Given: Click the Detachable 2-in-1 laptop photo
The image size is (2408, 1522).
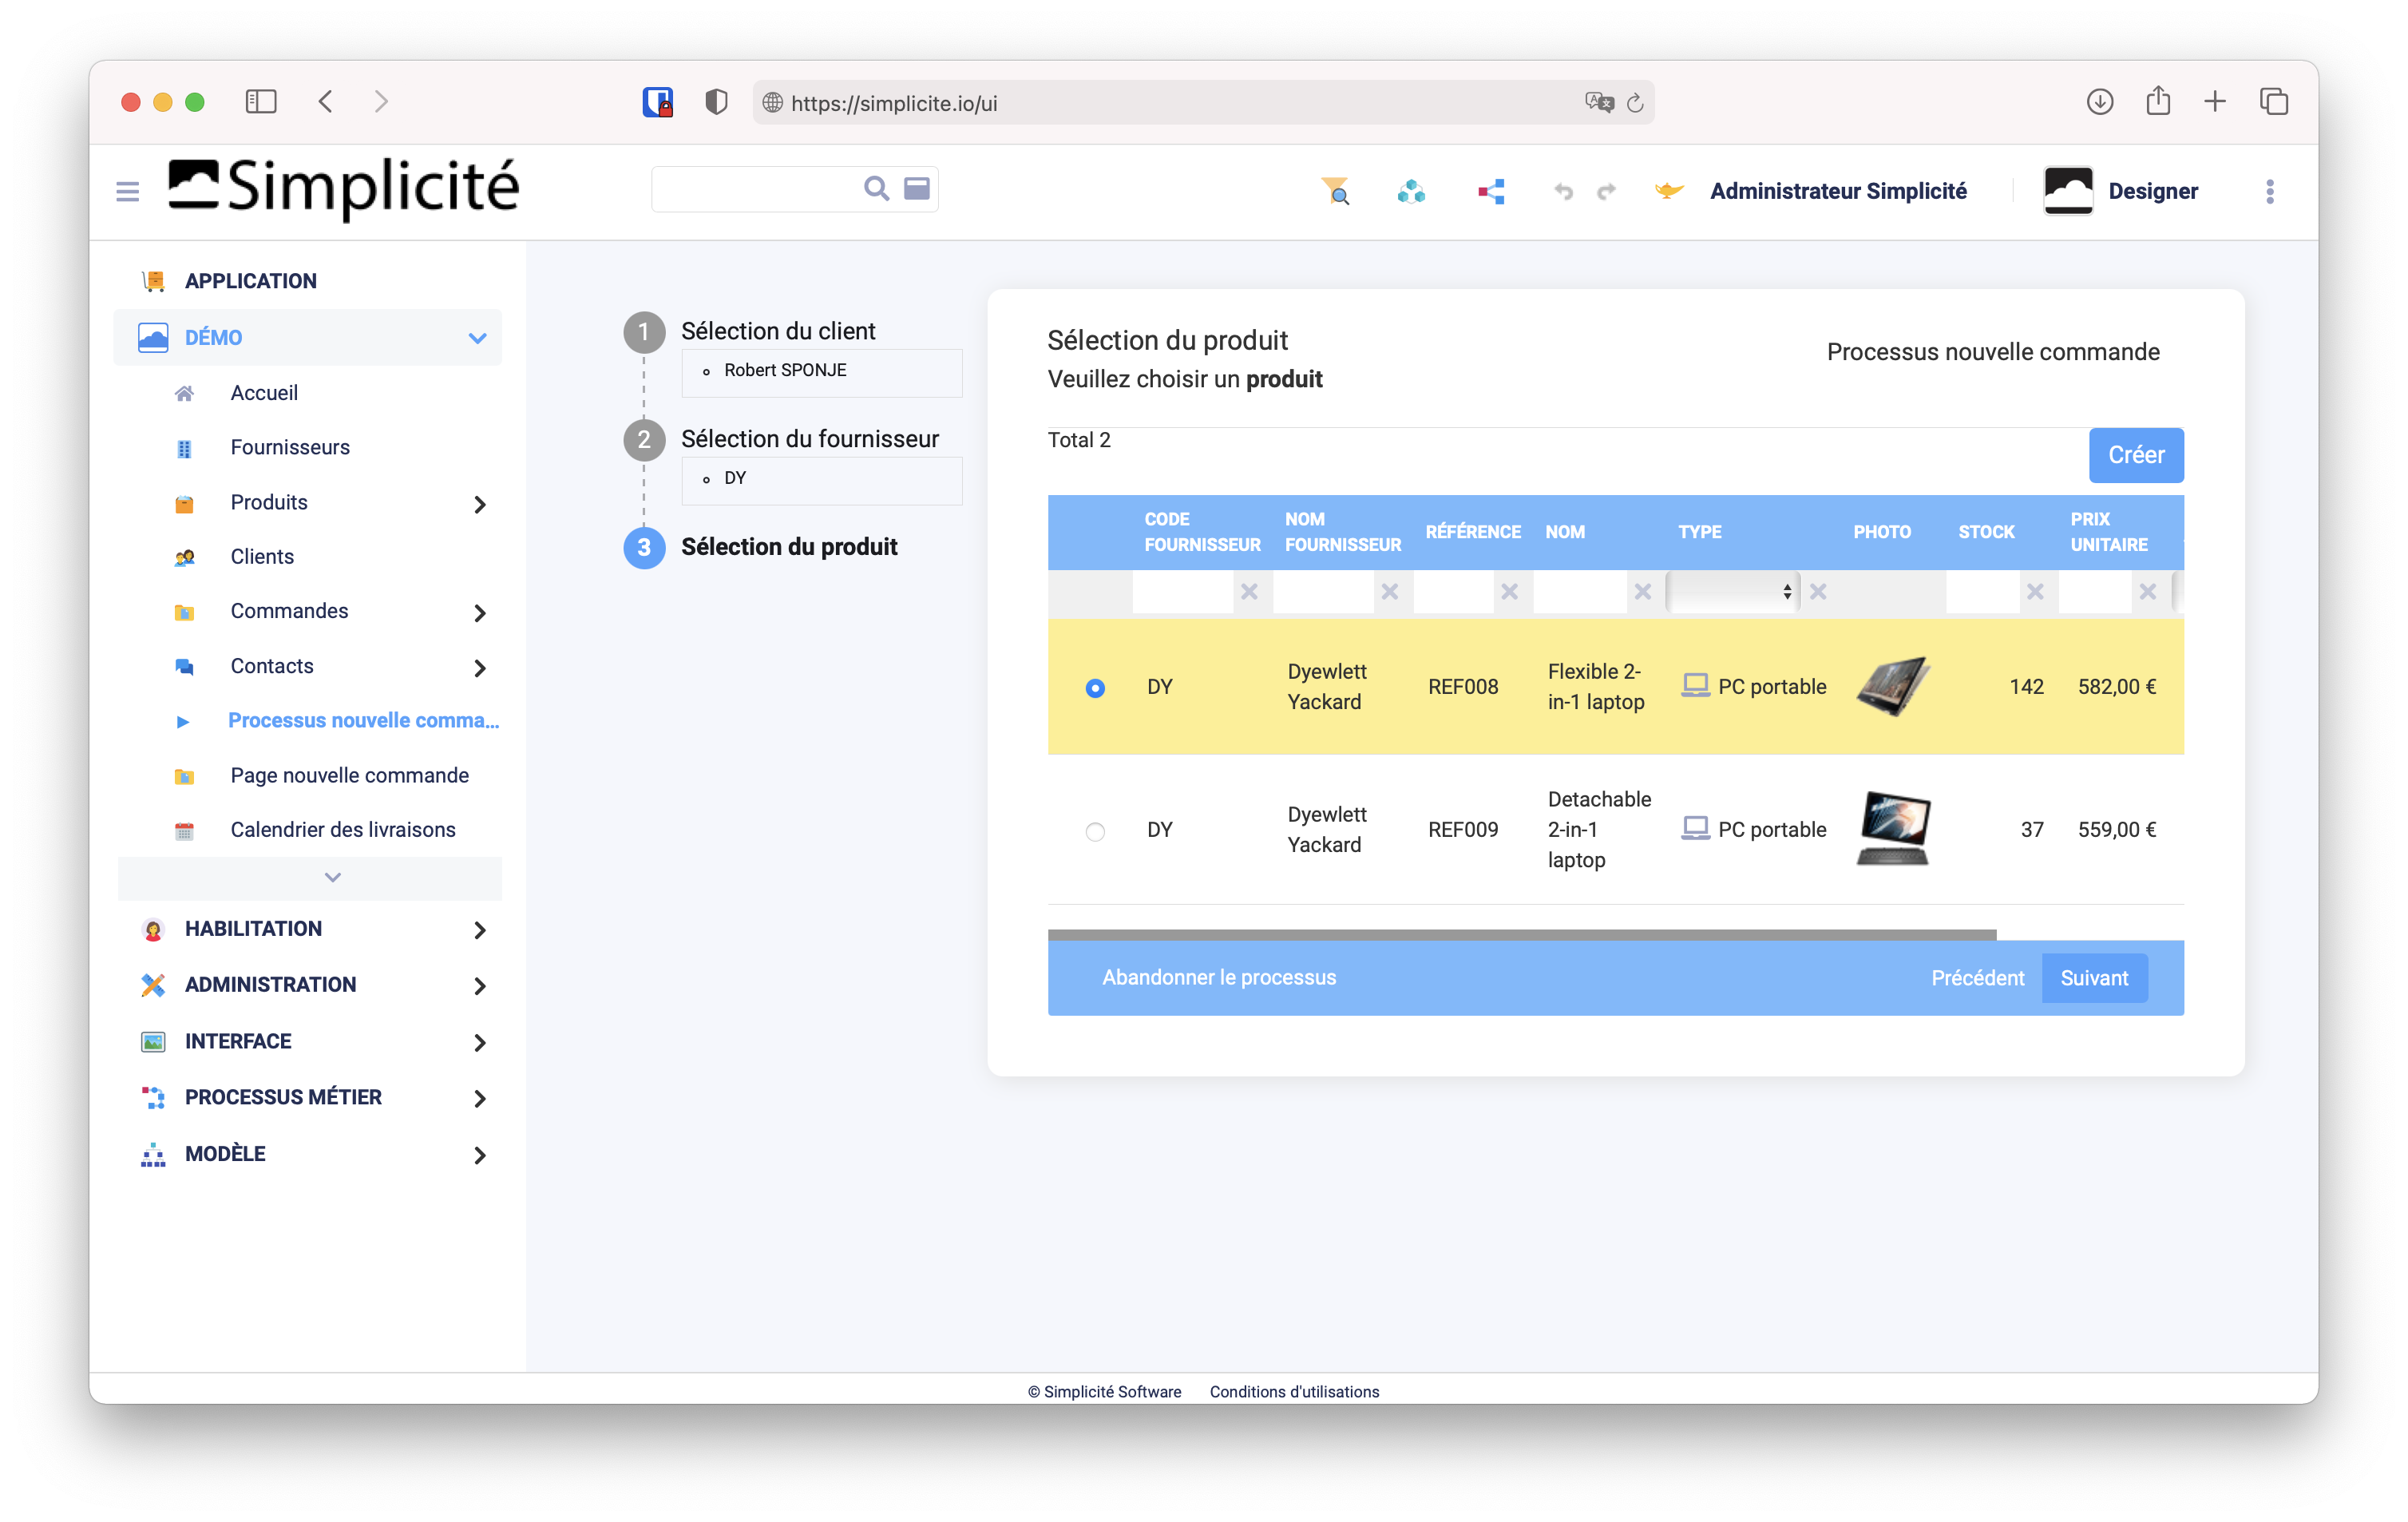Looking at the screenshot, I should pos(1892,829).
